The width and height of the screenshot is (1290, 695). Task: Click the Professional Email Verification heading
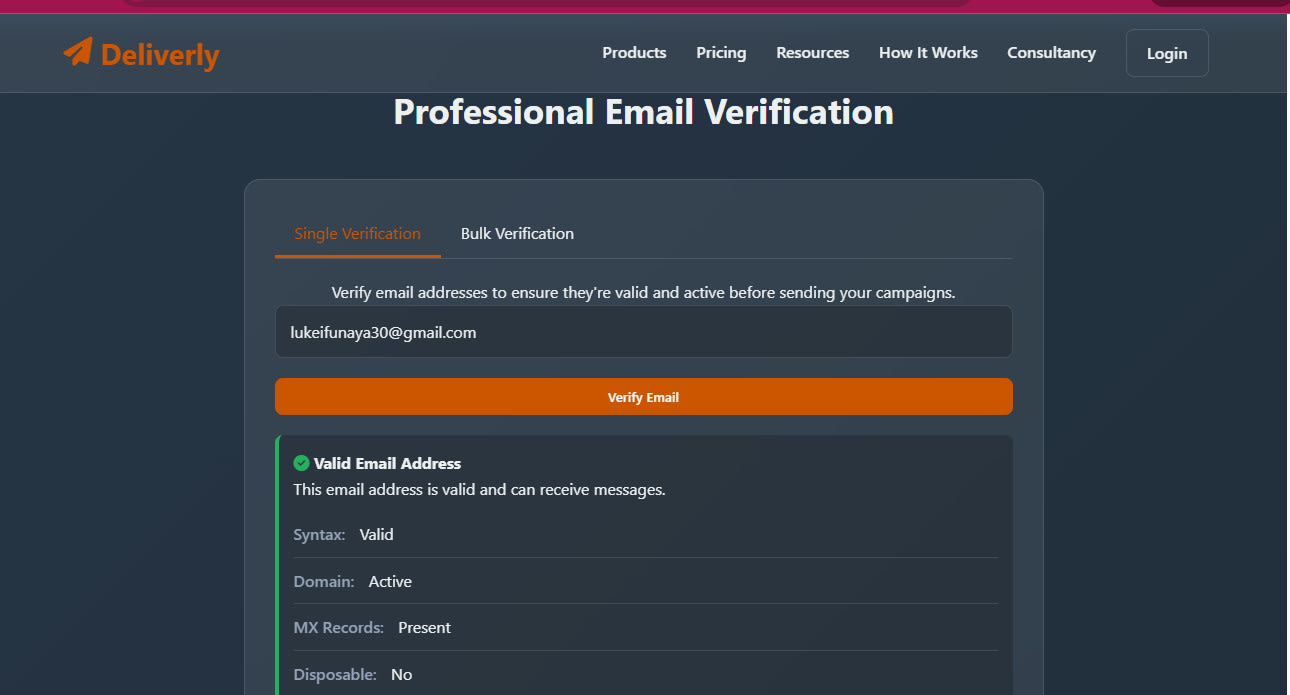[643, 112]
